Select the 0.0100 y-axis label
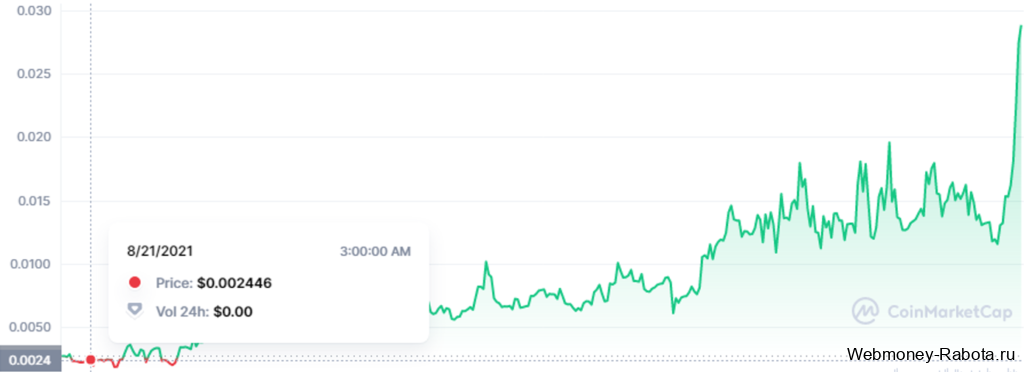 29,264
